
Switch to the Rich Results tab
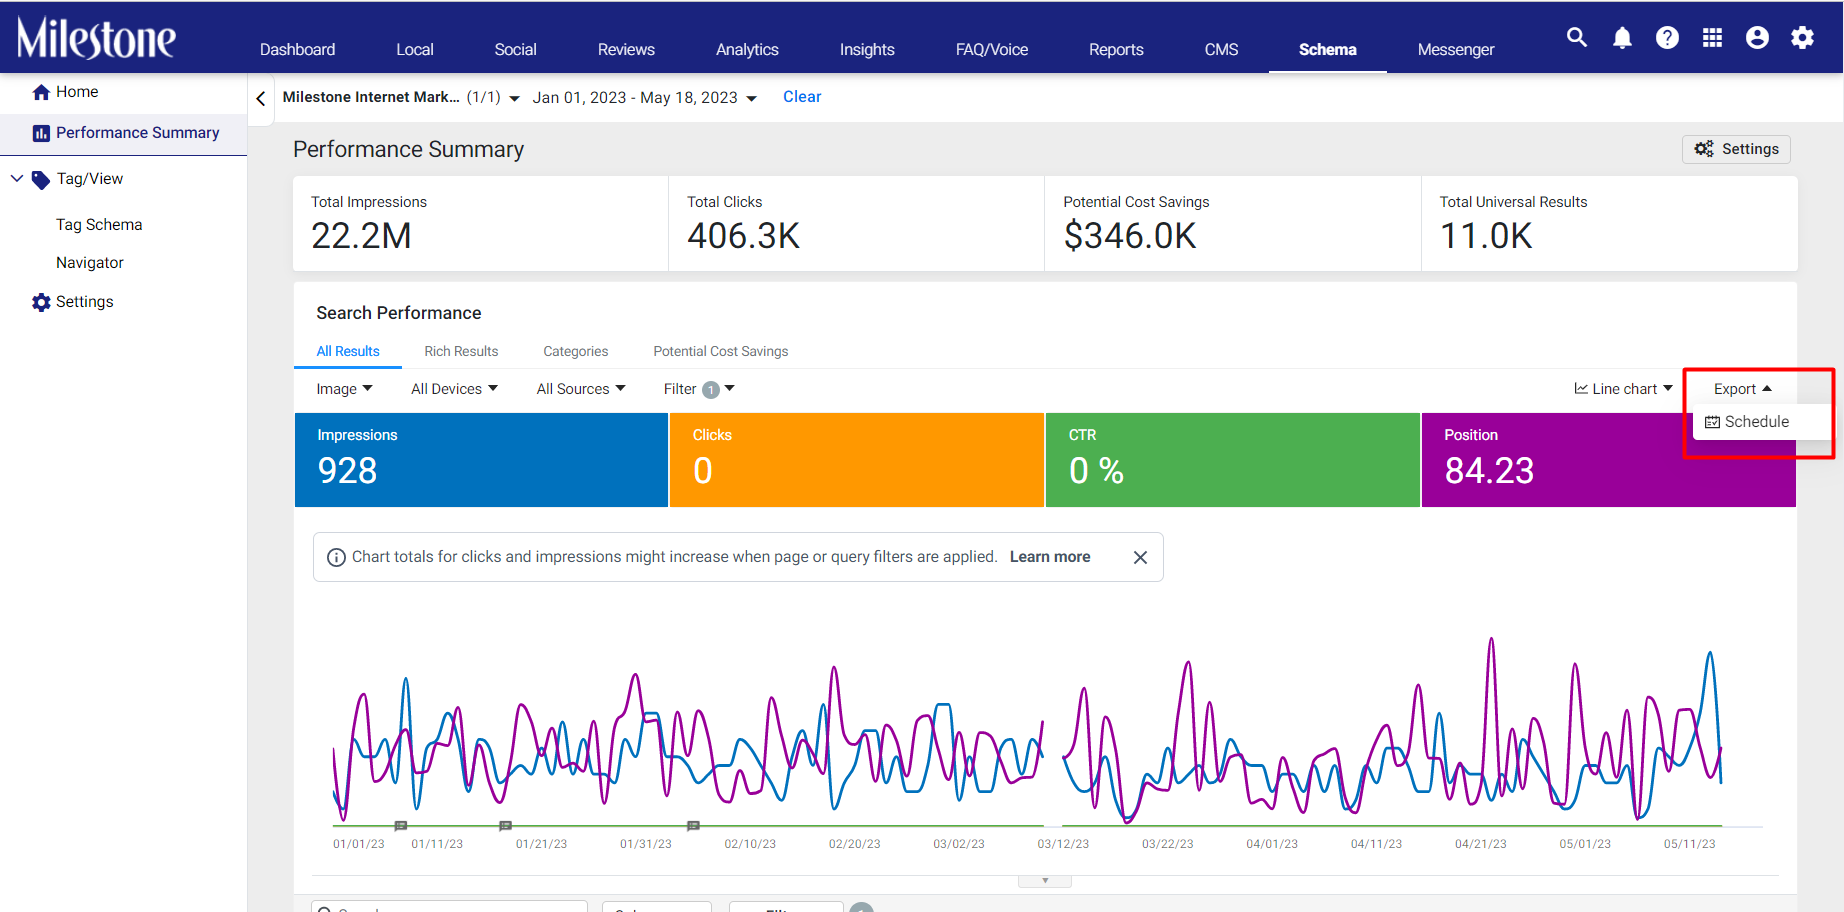pyautogui.click(x=461, y=351)
